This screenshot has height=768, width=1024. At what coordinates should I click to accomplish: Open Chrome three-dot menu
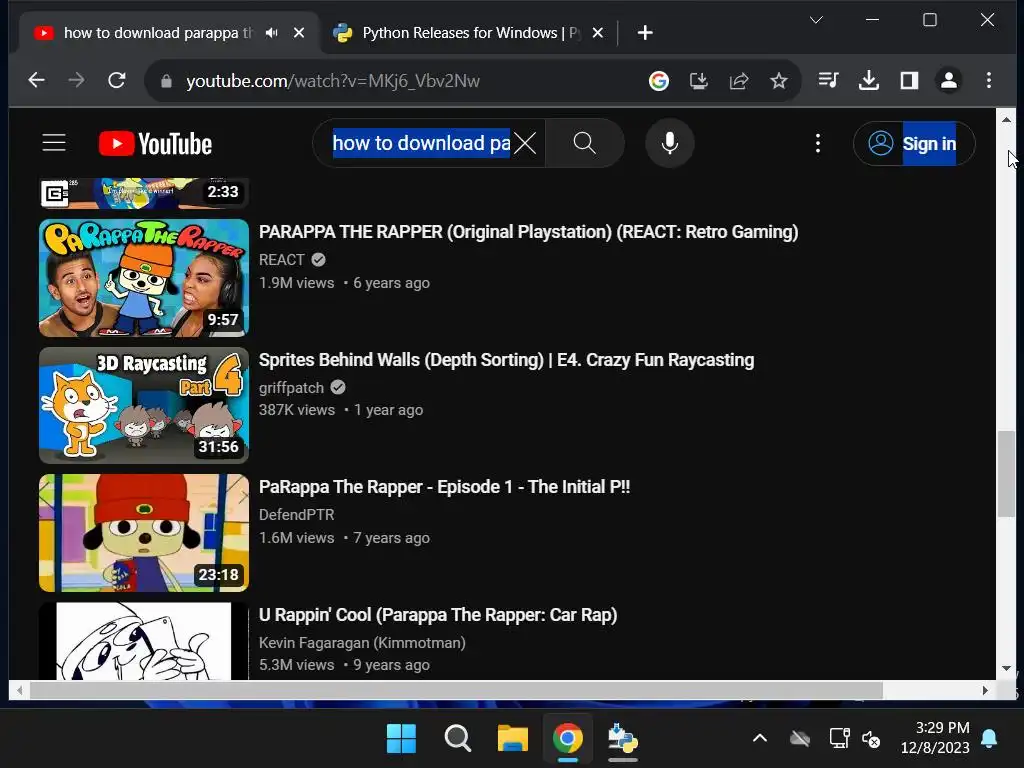tap(989, 80)
